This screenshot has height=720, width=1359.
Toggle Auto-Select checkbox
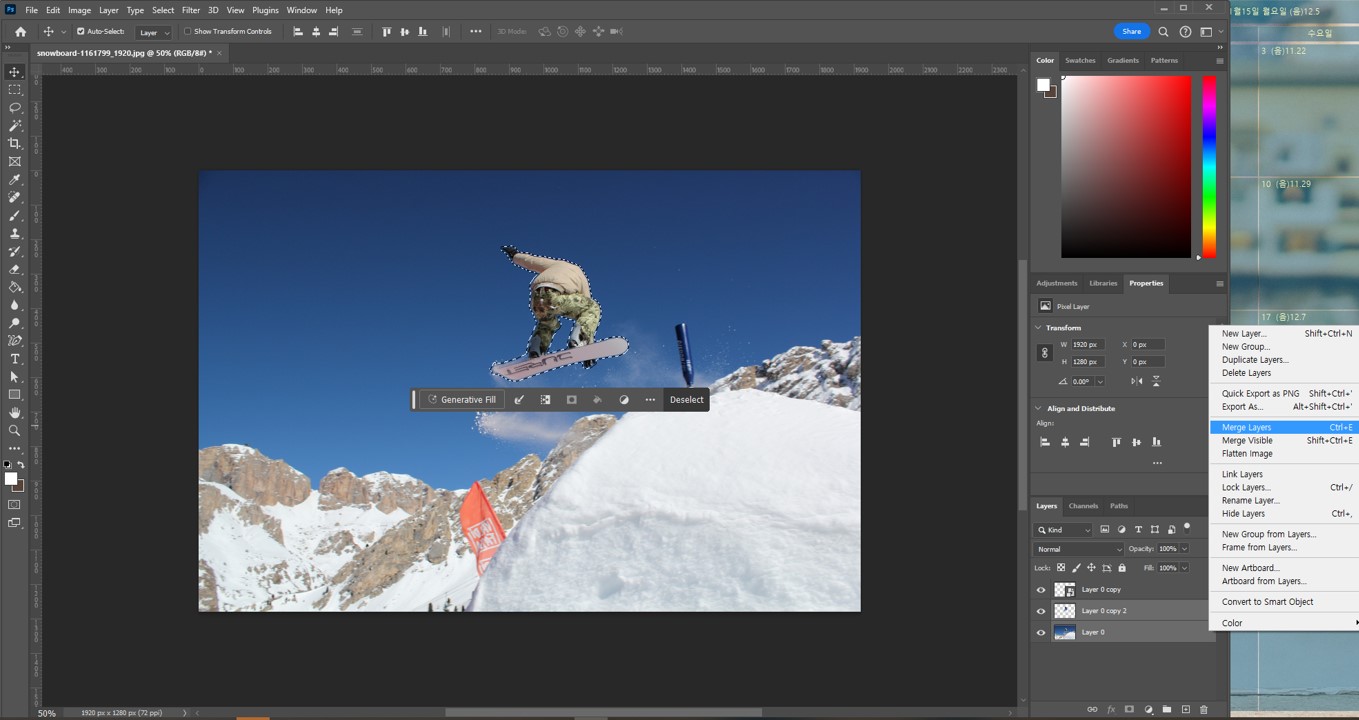81,31
